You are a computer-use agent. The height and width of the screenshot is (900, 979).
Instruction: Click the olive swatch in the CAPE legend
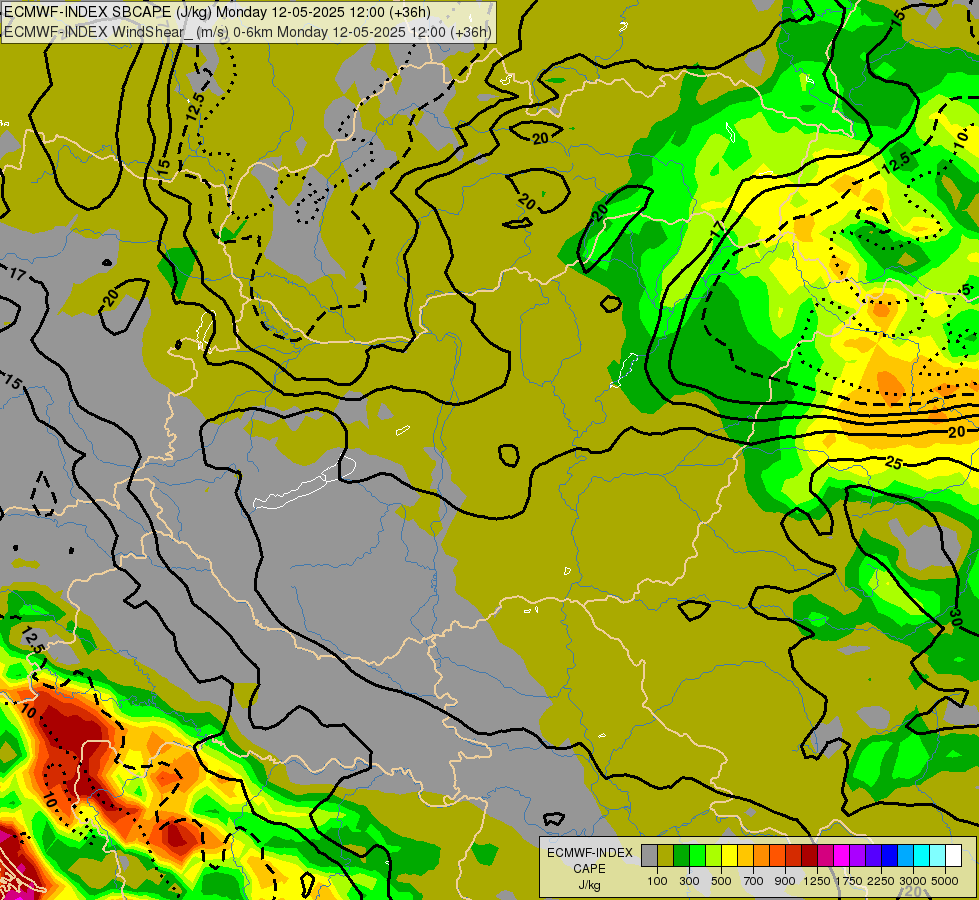coord(666,855)
